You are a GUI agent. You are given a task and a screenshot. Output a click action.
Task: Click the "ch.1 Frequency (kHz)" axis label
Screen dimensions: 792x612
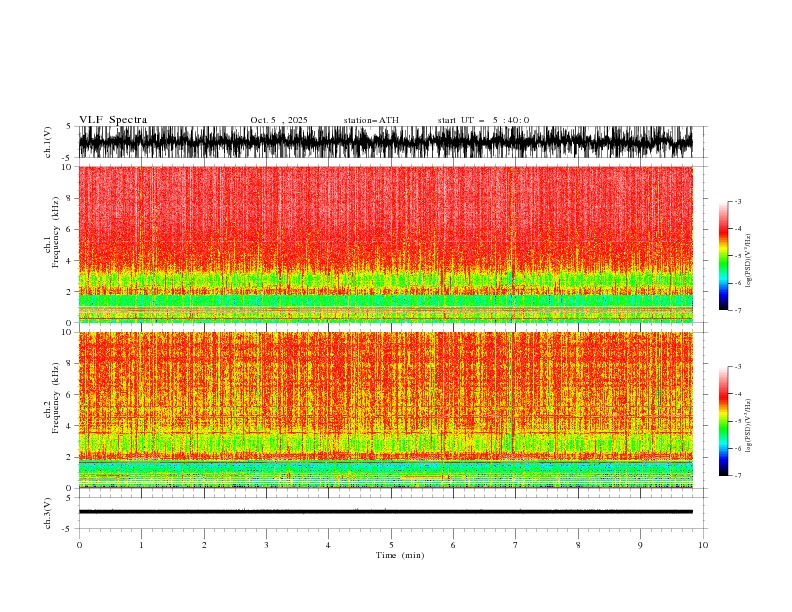click(x=52, y=244)
